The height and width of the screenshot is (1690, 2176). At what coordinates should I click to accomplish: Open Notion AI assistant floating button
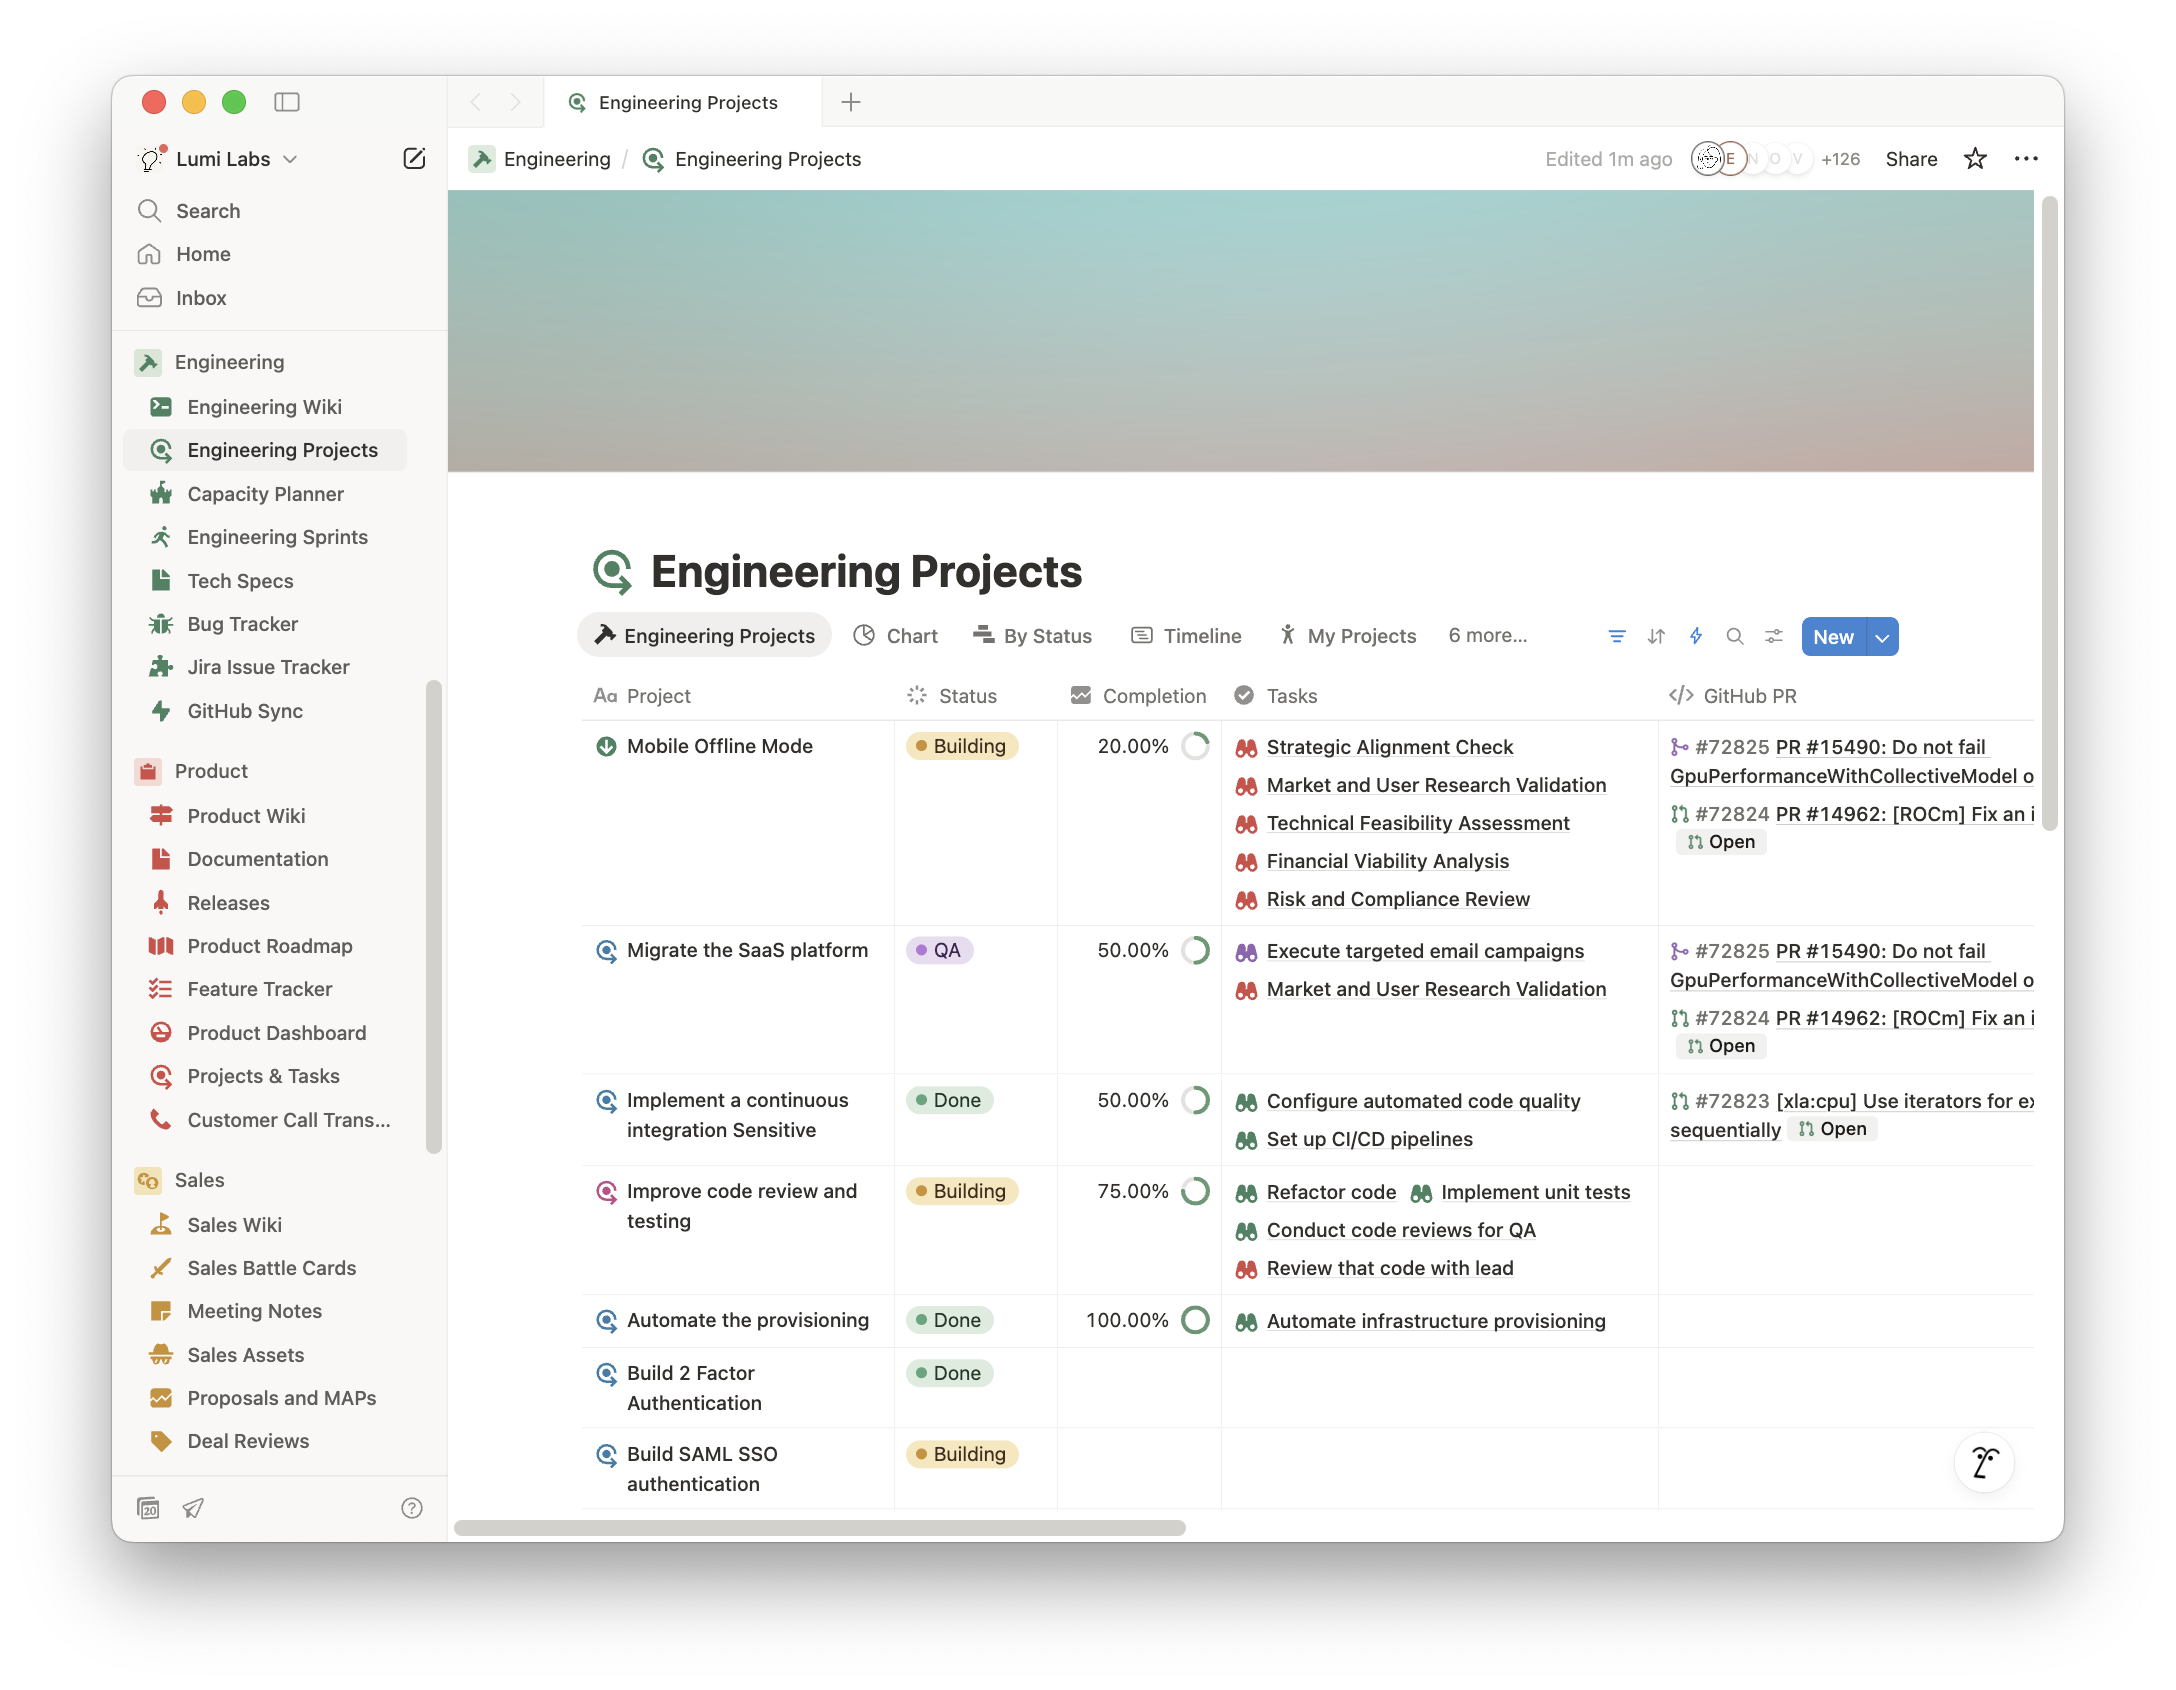1984,1462
